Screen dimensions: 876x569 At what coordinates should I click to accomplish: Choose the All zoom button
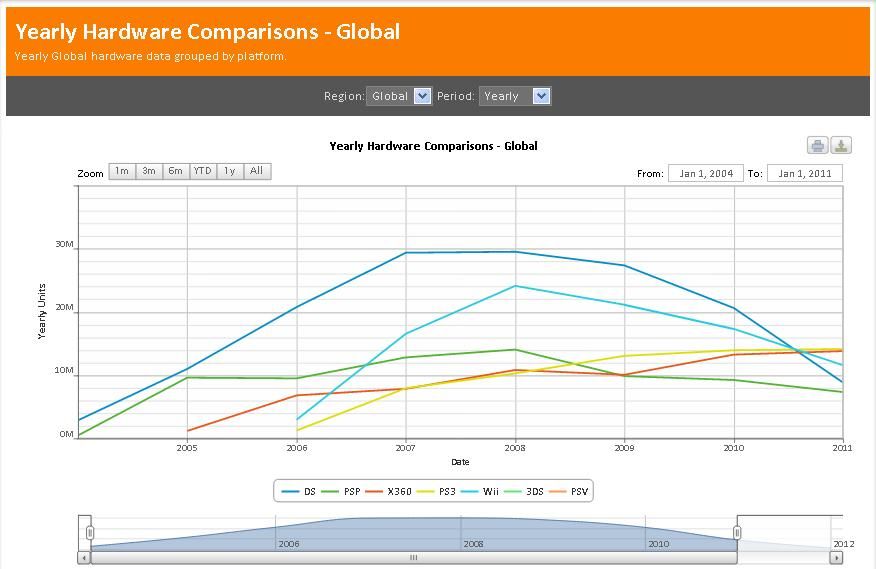(256, 171)
